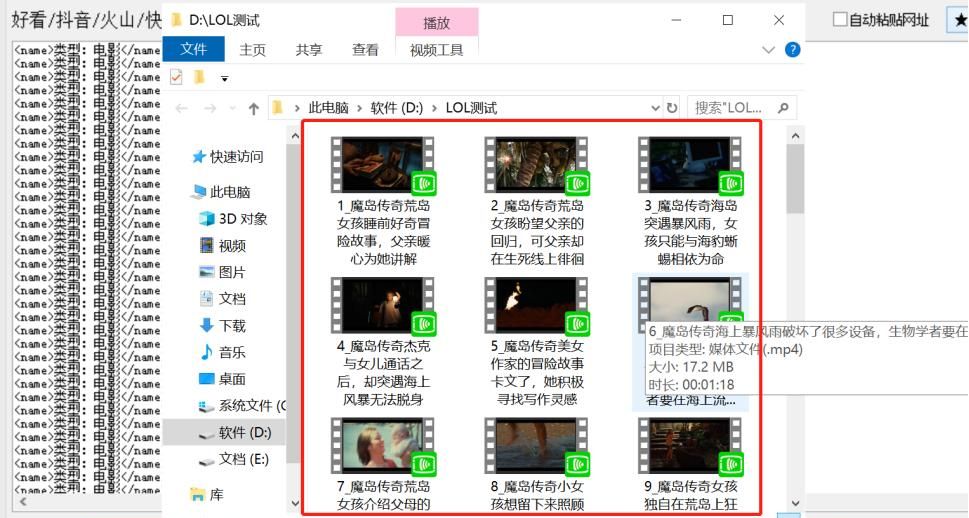Open 文档 folder in the navigation pane
The height and width of the screenshot is (518, 969).
222,299
